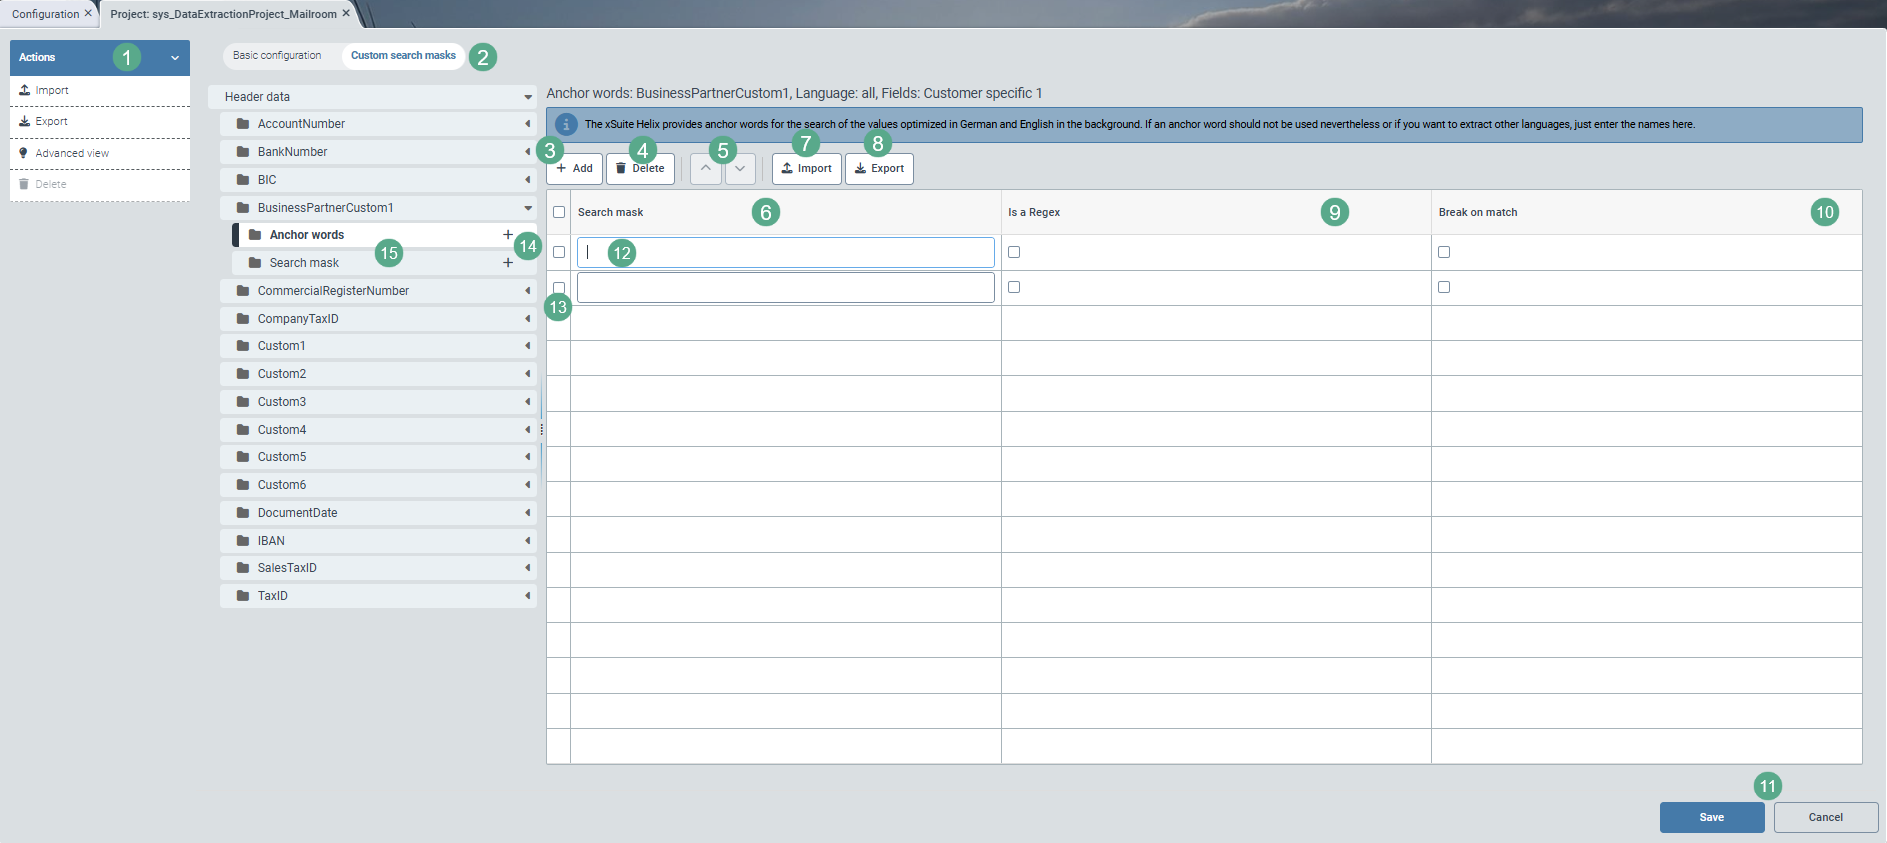The width and height of the screenshot is (1887, 843).
Task: Click the Custom6 folder icon
Action: coord(243,485)
